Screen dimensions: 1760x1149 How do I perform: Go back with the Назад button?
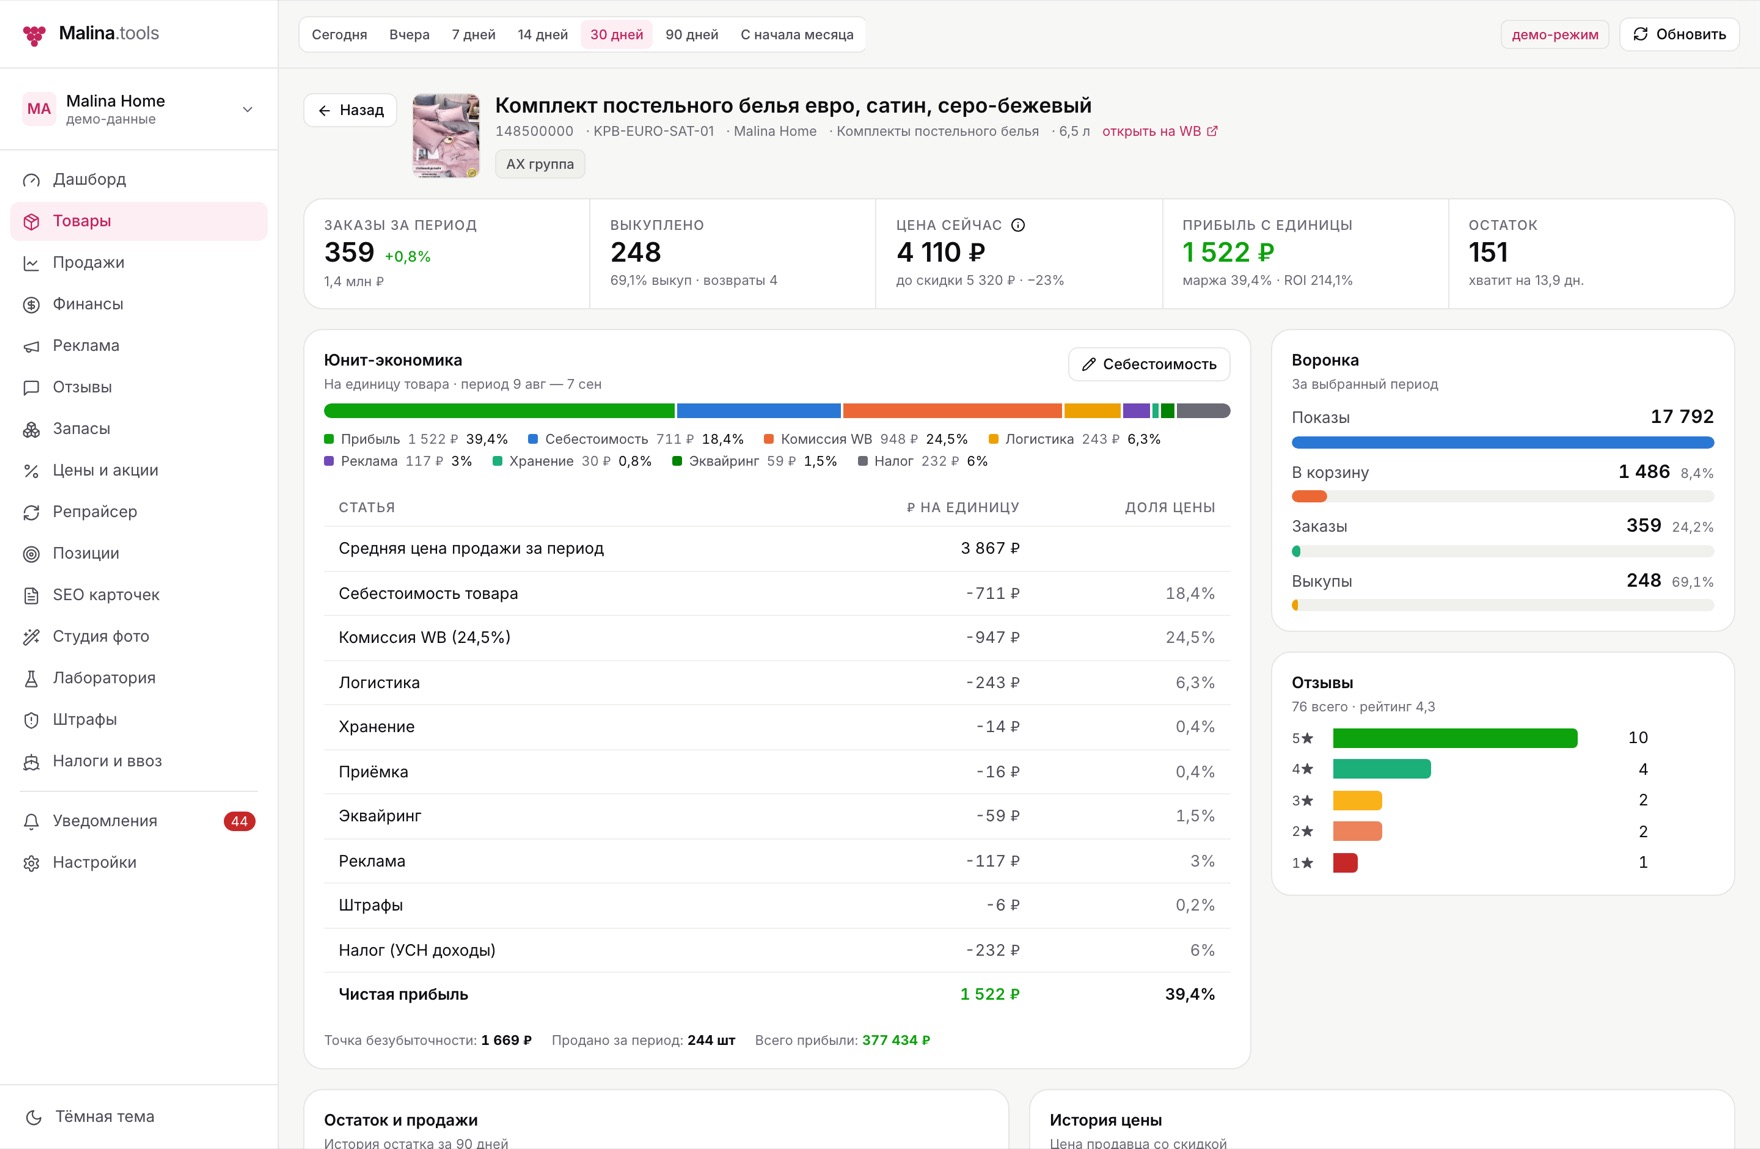pyautogui.click(x=351, y=110)
